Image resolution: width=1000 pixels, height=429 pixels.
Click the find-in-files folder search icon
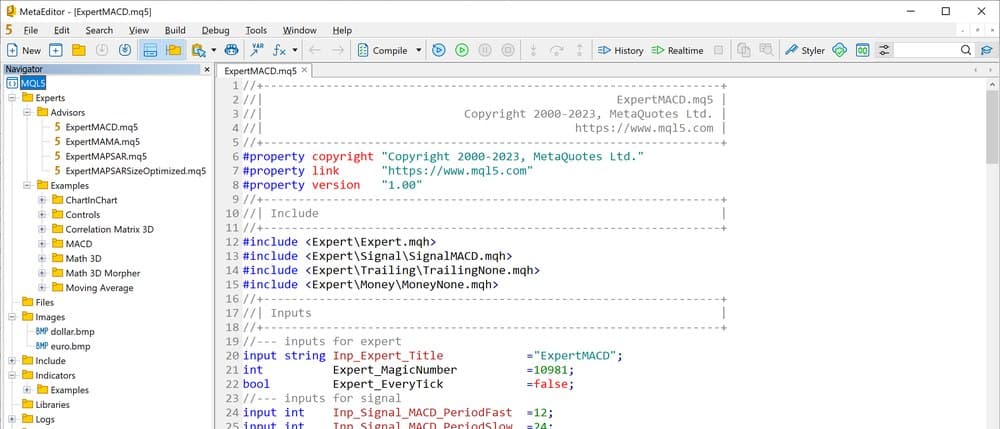click(x=198, y=50)
